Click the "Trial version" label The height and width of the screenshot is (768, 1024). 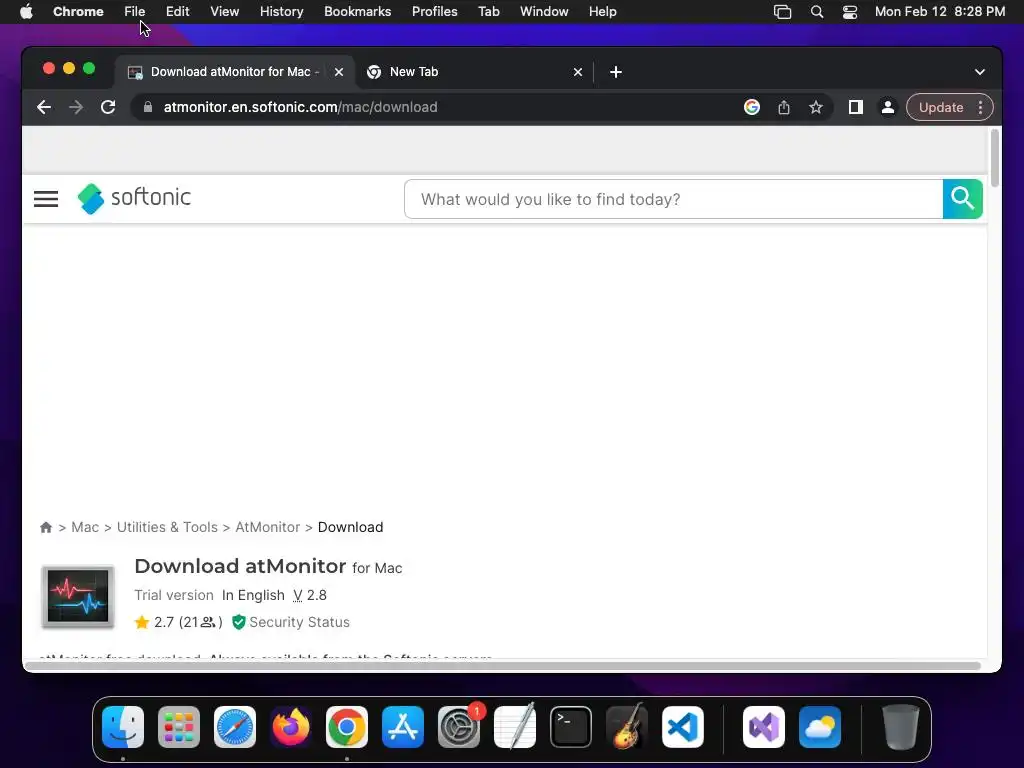click(x=174, y=595)
